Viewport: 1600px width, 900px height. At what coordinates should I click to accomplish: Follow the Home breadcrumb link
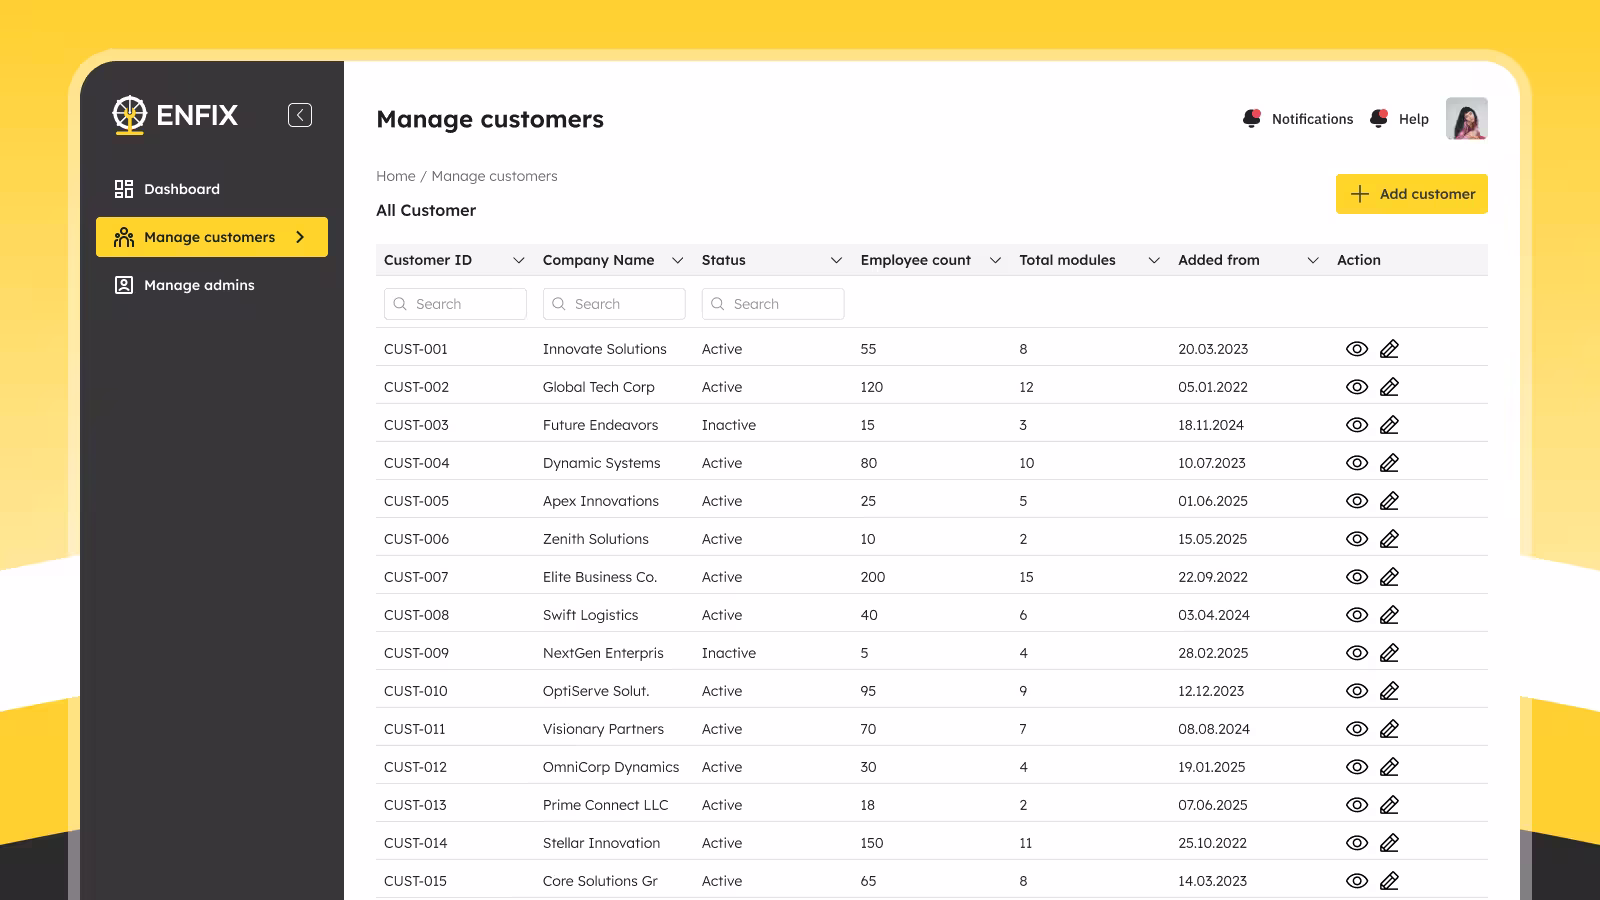coord(396,176)
